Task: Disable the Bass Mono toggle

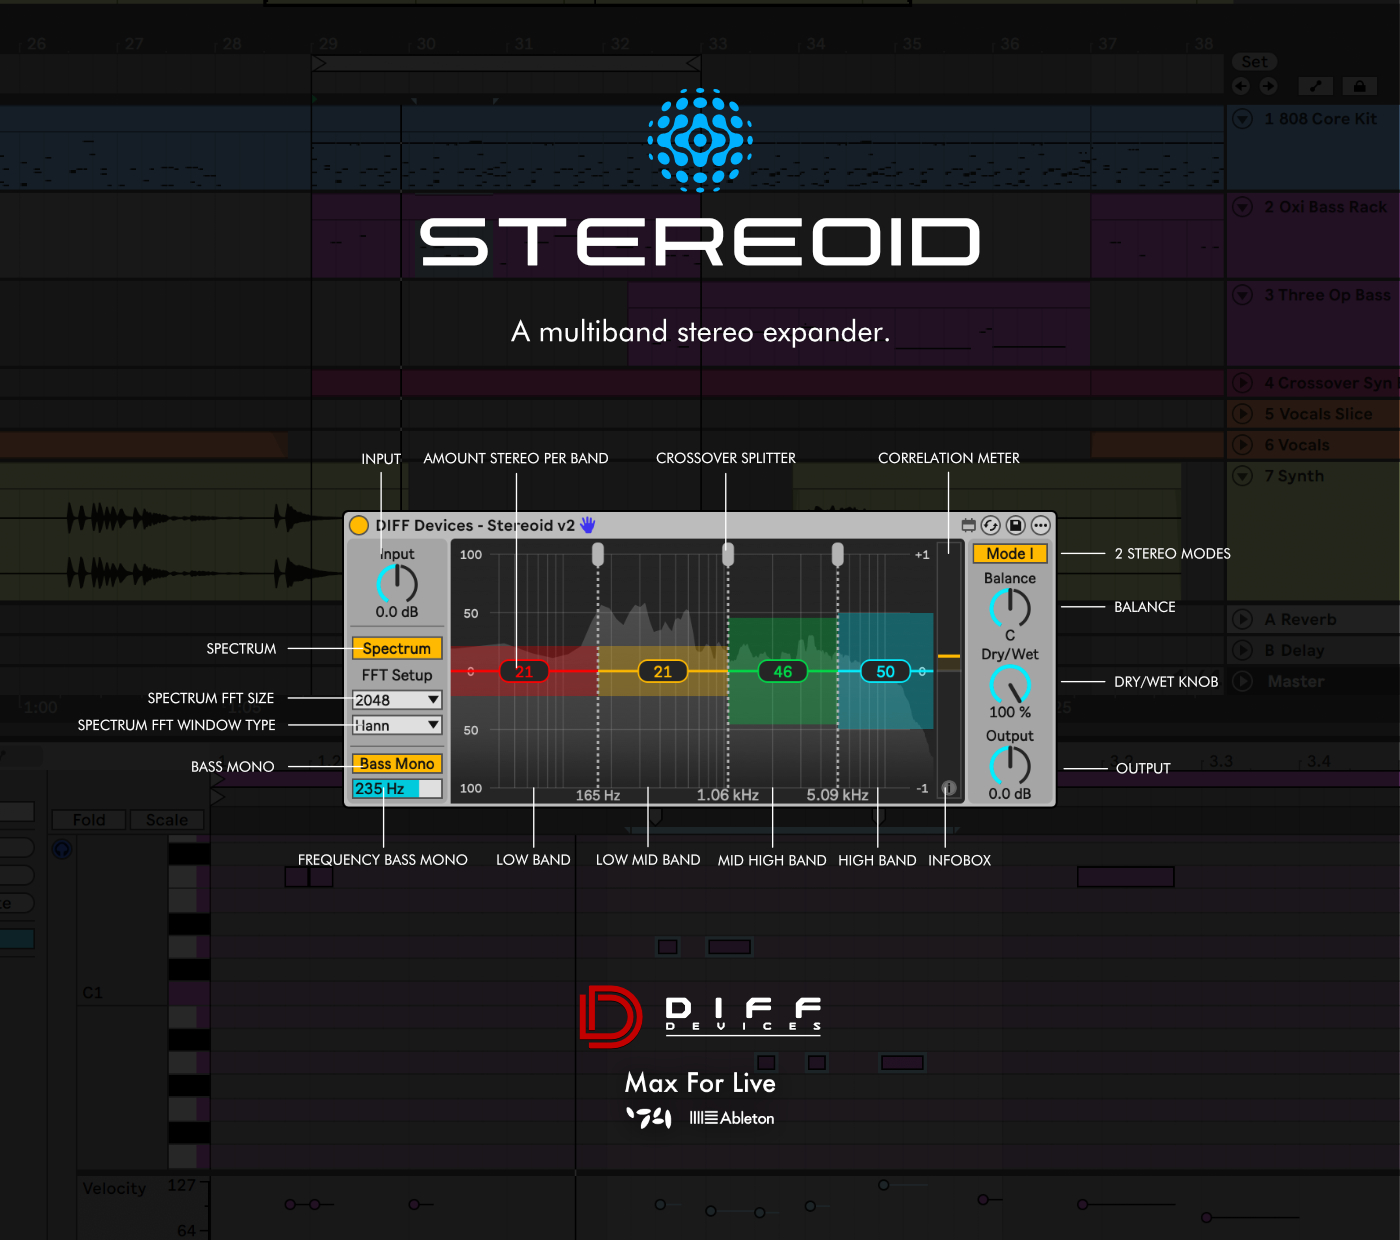Action: (x=397, y=763)
